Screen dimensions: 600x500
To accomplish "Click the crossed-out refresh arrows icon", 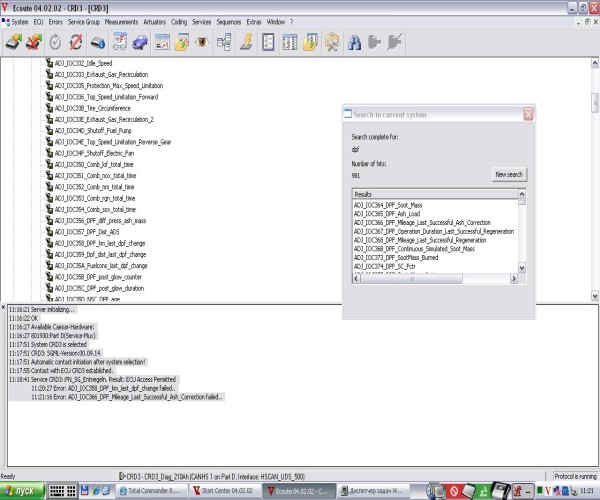I will click(x=76, y=42).
